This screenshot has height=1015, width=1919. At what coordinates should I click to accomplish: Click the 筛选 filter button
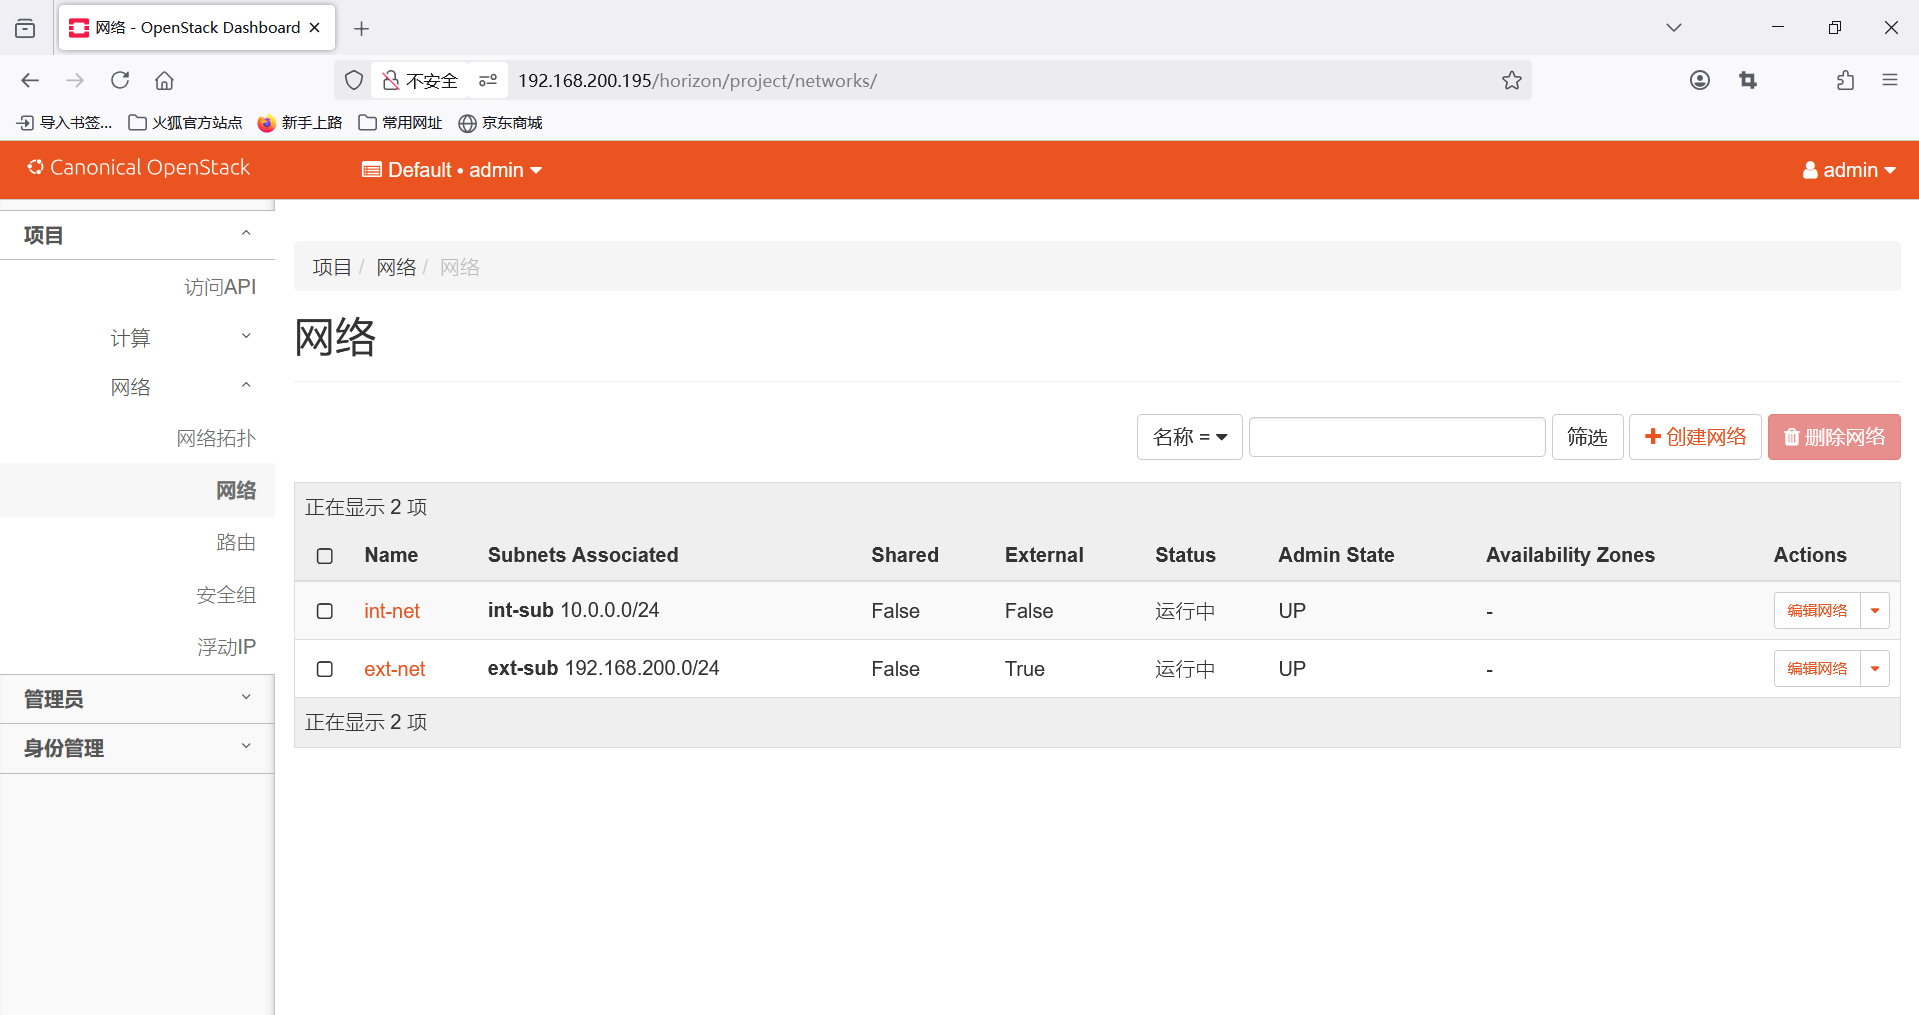[x=1587, y=437]
